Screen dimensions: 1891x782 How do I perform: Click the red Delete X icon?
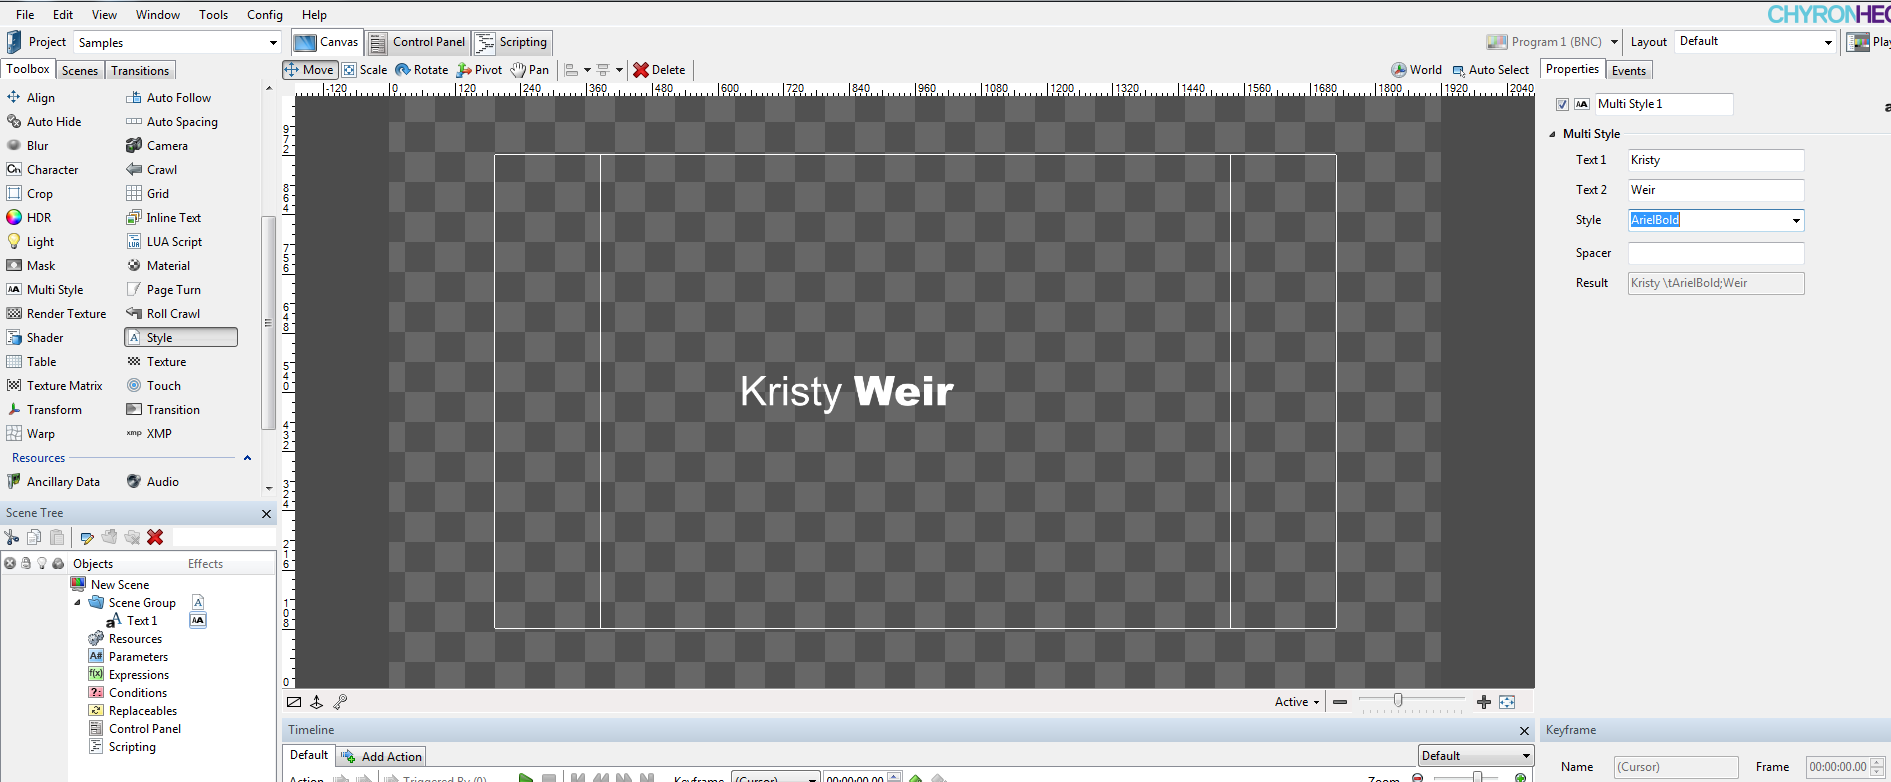[641, 70]
